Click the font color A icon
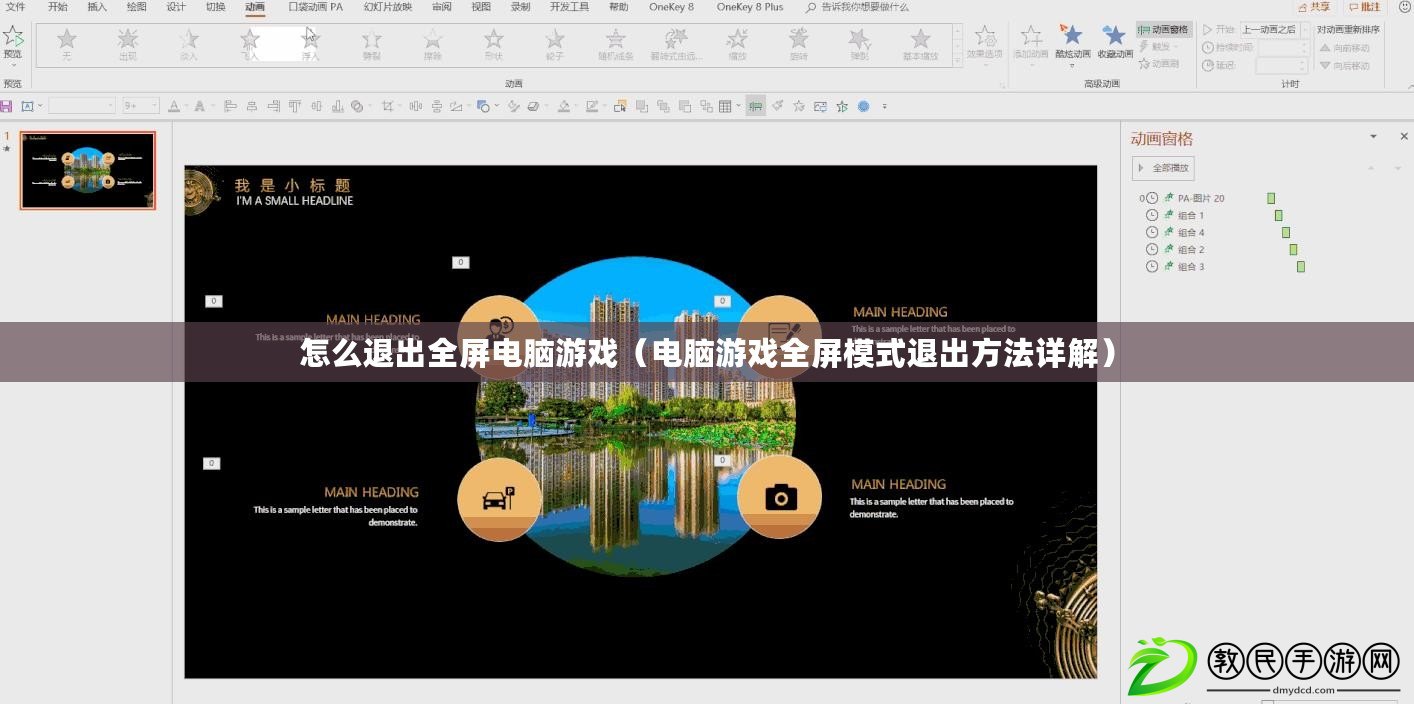This screenshot has width=1414, height=704. (174, 106)
